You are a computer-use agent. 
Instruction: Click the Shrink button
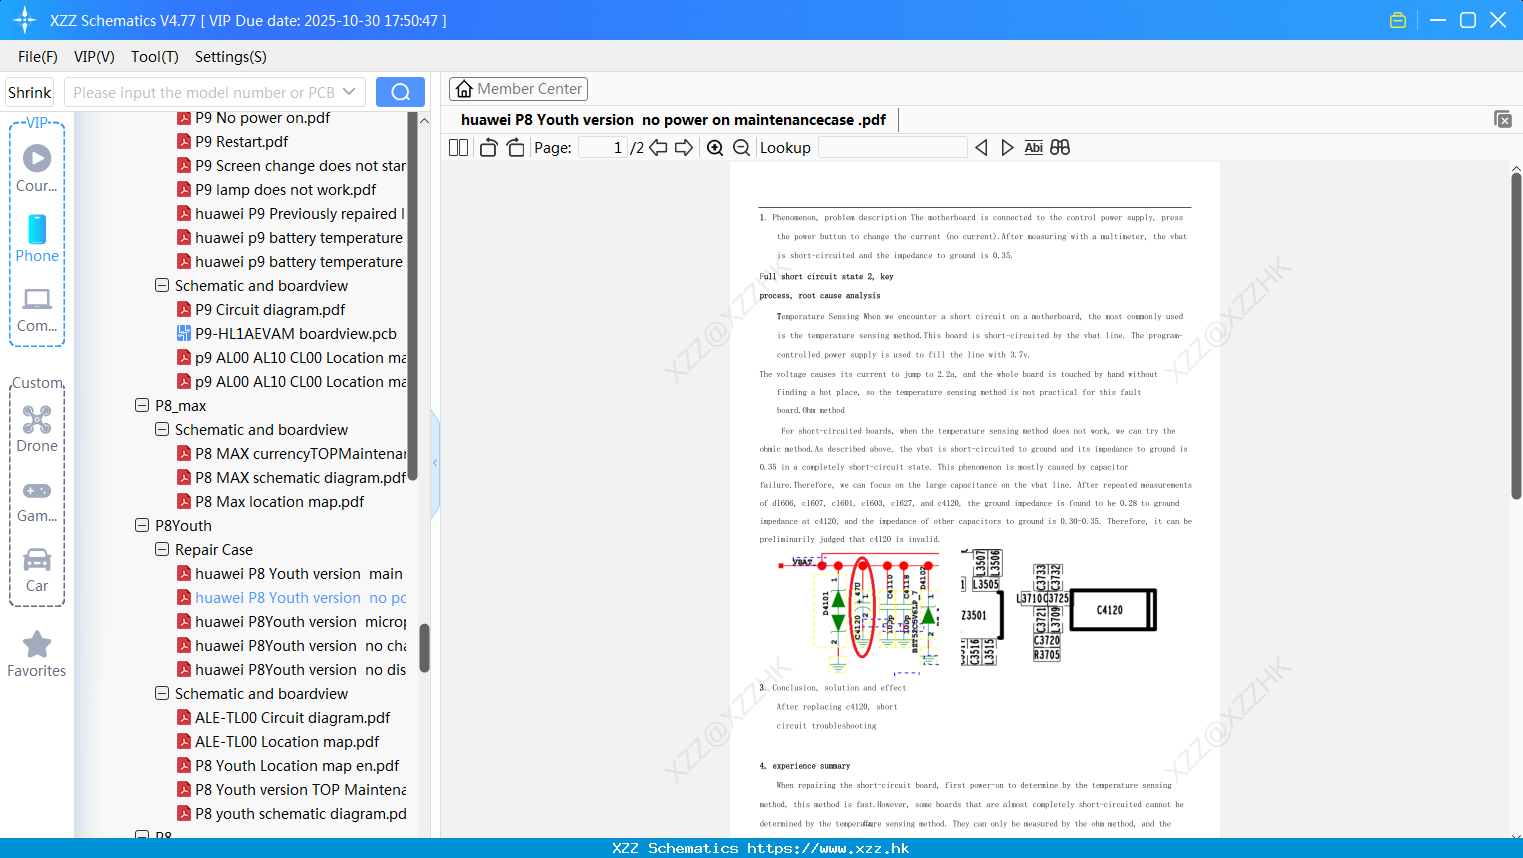[30, 92]
